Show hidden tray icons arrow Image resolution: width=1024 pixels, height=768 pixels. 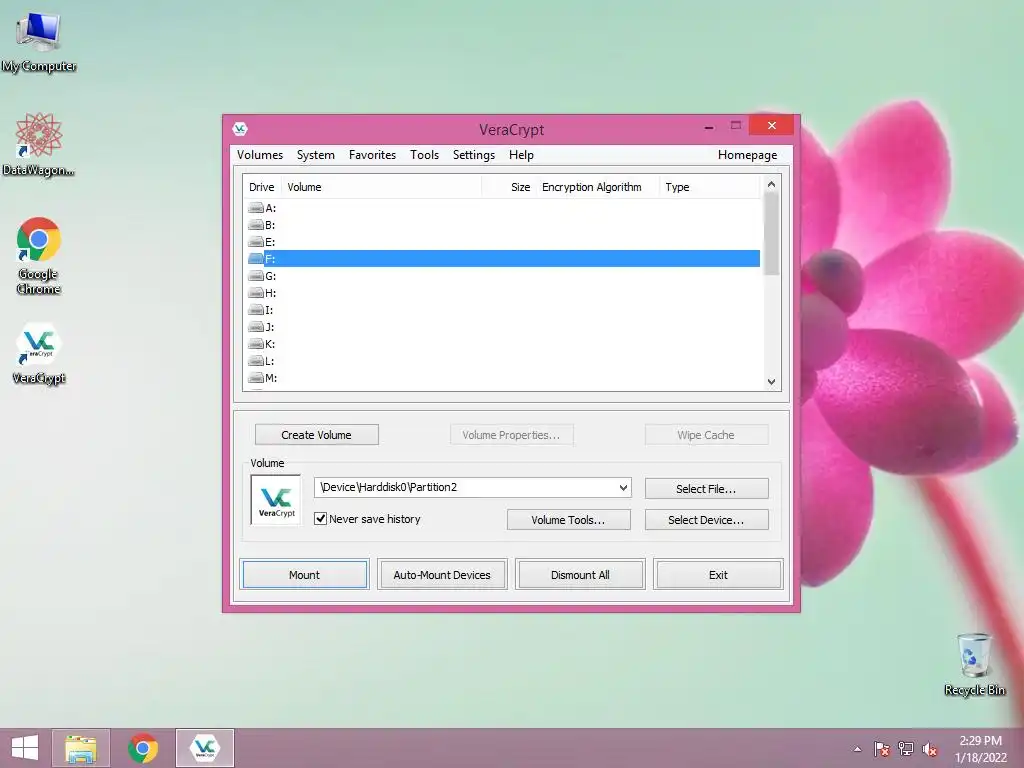pyautogui.click(x=857, y=749)
